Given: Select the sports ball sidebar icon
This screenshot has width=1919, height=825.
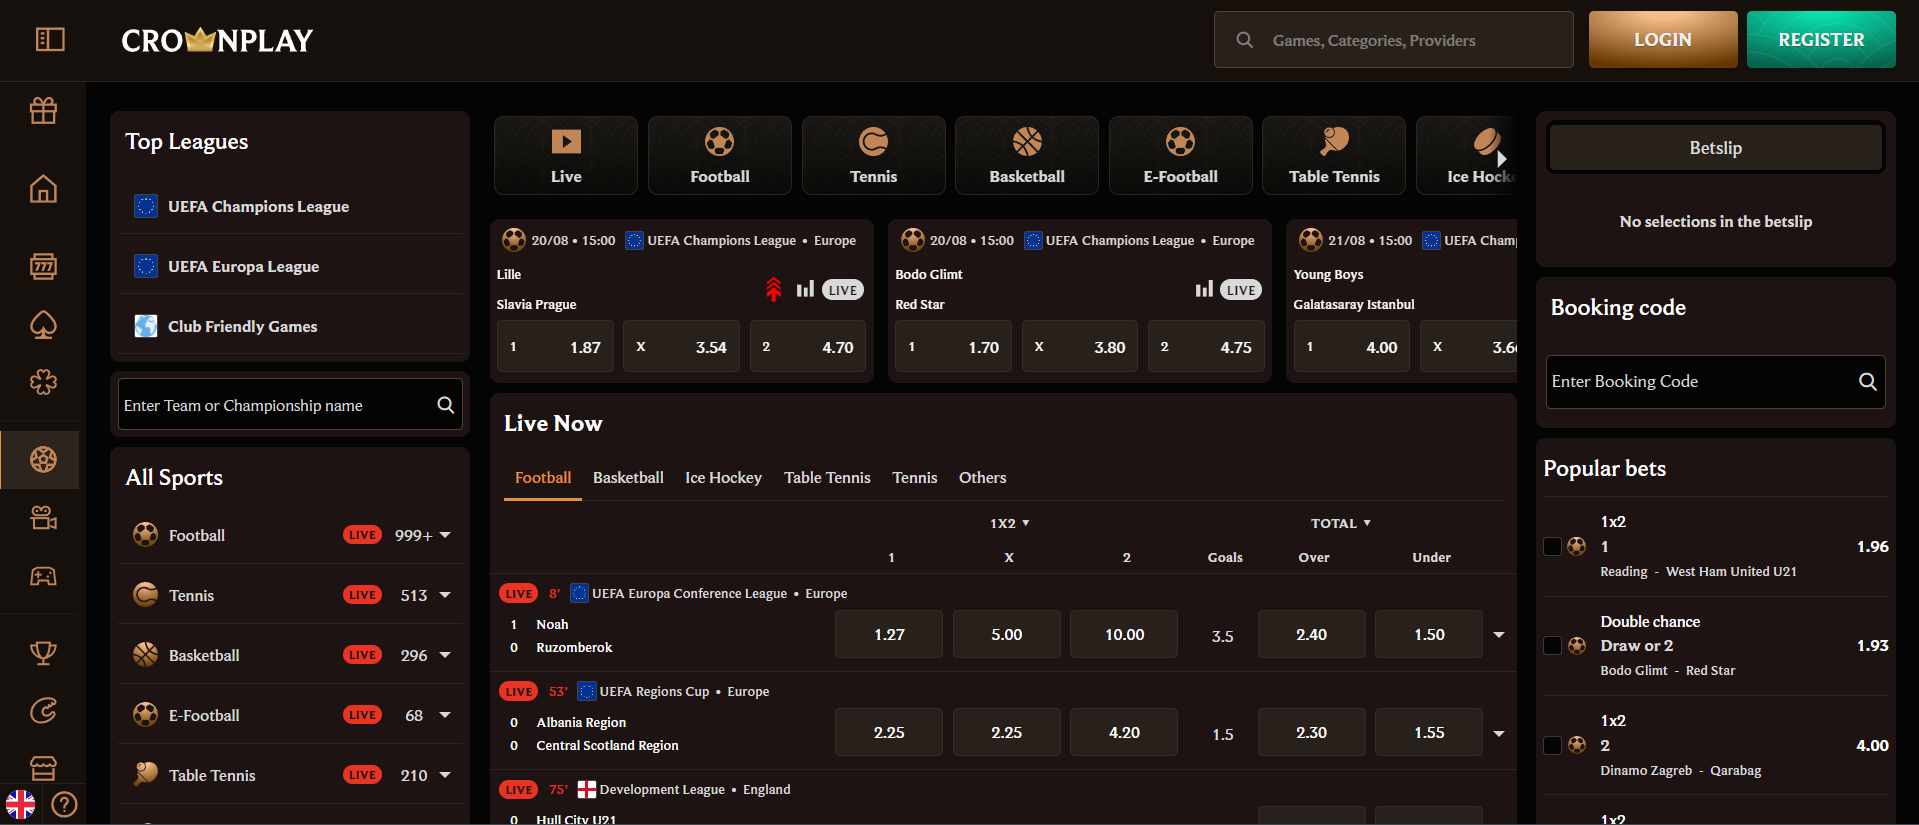Looking at the screenshot, I should [43, 460].
